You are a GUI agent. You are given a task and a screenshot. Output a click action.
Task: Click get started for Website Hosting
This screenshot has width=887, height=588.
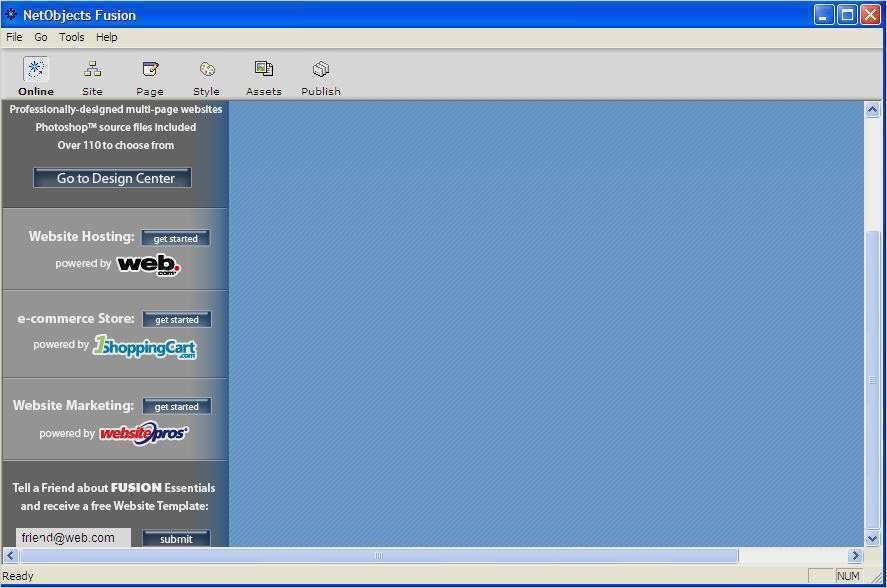pyautogui.click(x=176, y=238)
